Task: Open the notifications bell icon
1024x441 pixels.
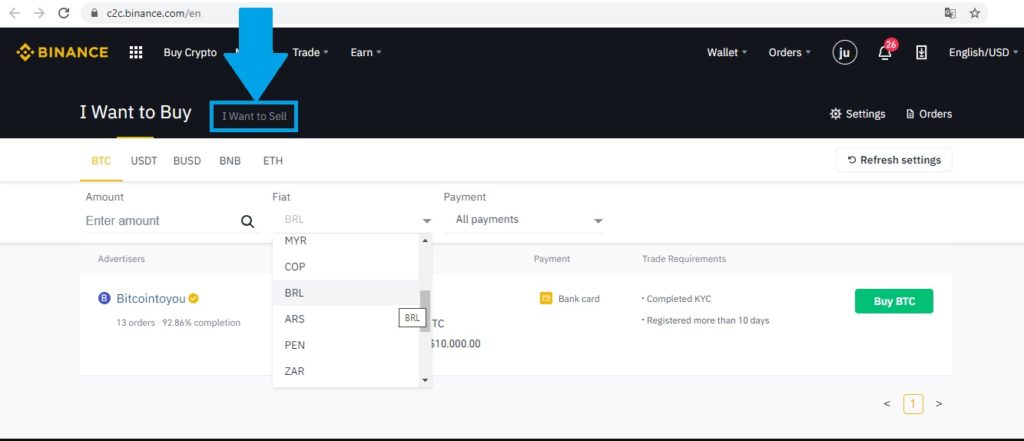Action: coord(885,52)
